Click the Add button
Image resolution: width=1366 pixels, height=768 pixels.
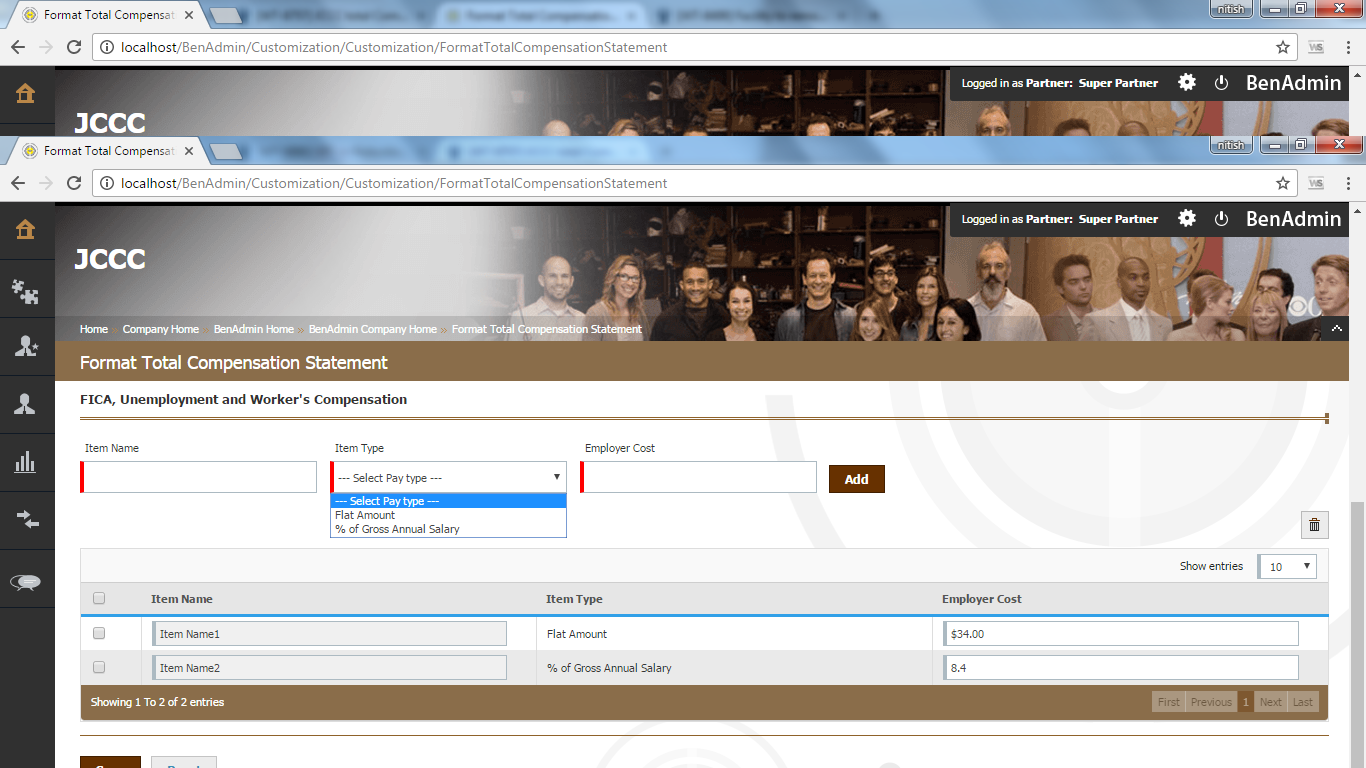tap(857, 479)
